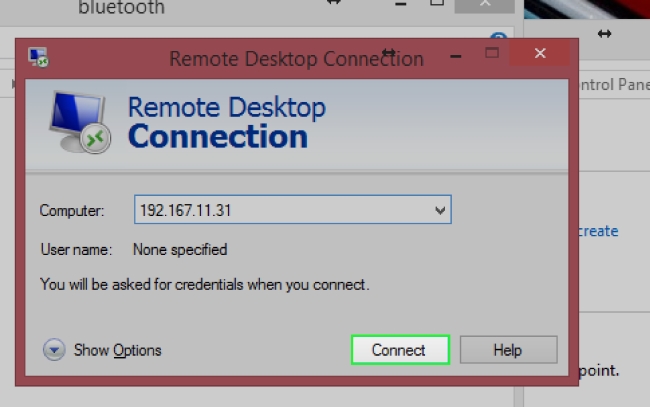Click the double-arrow icon below the thumbnail
This screenshot has height=407, width=650.
604,34
